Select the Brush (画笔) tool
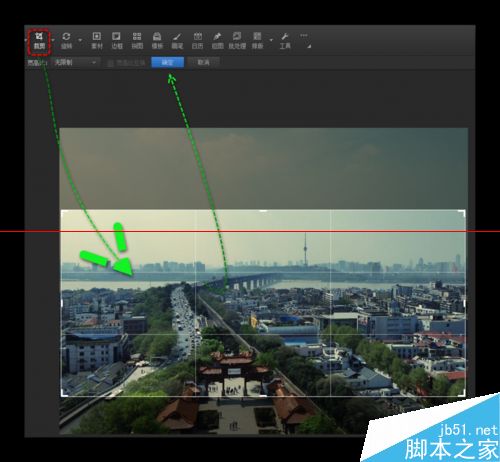This screenshot has height=462, width=500. point(177,41)
